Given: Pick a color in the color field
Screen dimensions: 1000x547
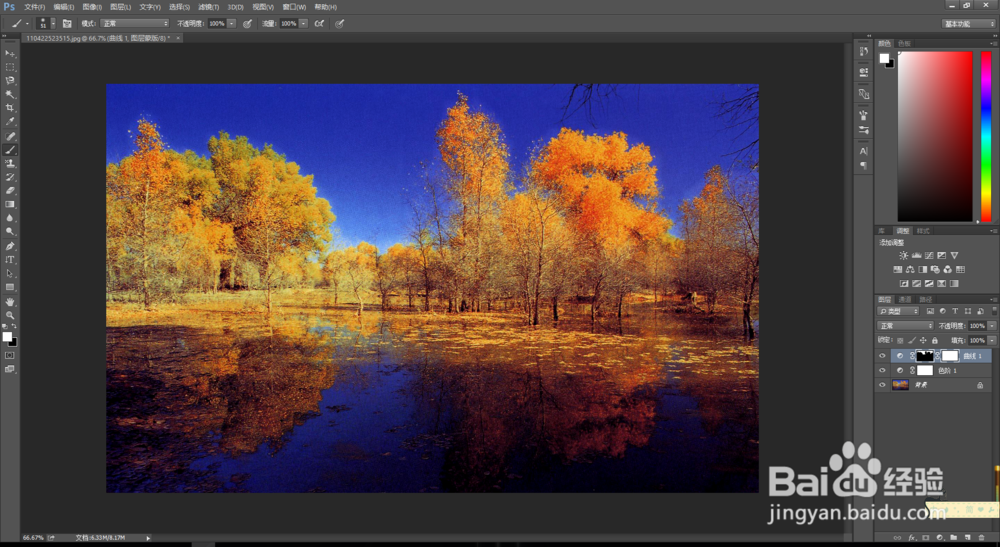Looking at the screenshot, I should pos(935,136).
